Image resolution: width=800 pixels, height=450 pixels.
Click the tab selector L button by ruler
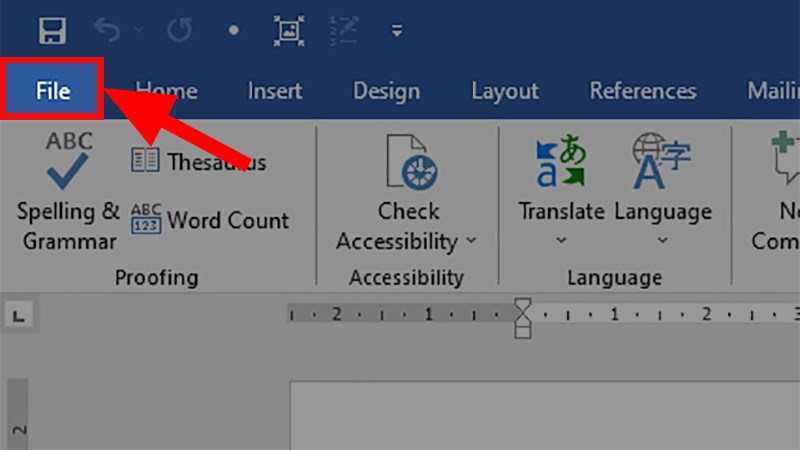tap(19, 316)
